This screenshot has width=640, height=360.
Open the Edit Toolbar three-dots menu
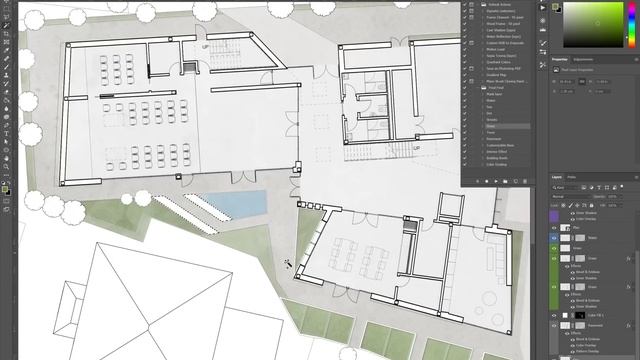pyautogui.click(x=6, y=175)
